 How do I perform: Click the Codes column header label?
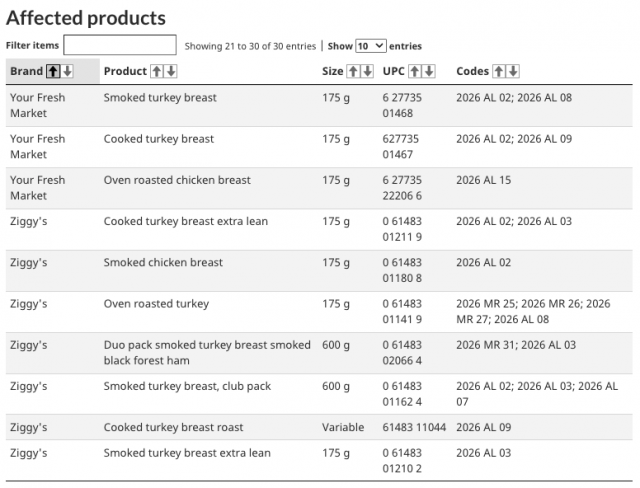(x=472, y=71)
